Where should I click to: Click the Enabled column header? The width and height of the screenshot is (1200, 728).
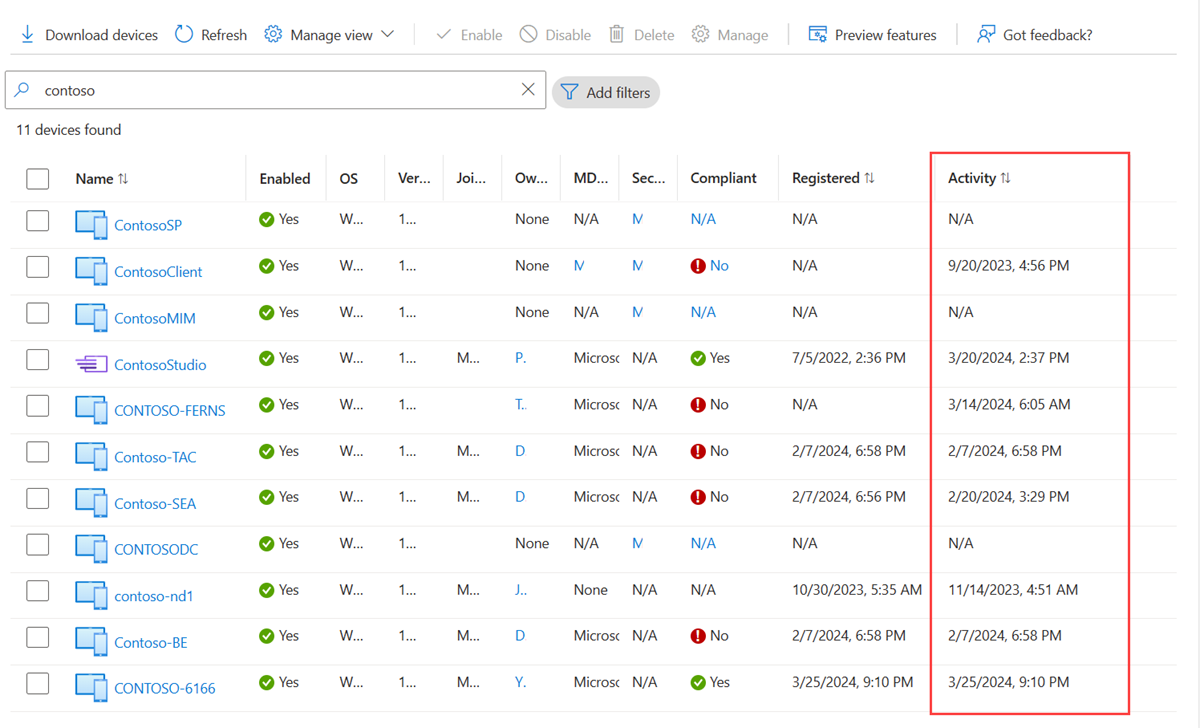click(286, 177)
